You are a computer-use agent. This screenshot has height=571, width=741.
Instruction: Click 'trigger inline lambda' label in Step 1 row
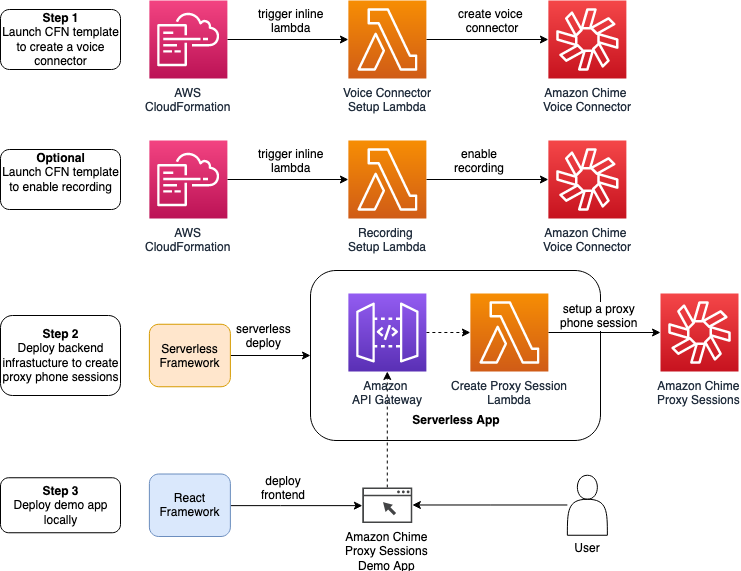pos(290,21)
